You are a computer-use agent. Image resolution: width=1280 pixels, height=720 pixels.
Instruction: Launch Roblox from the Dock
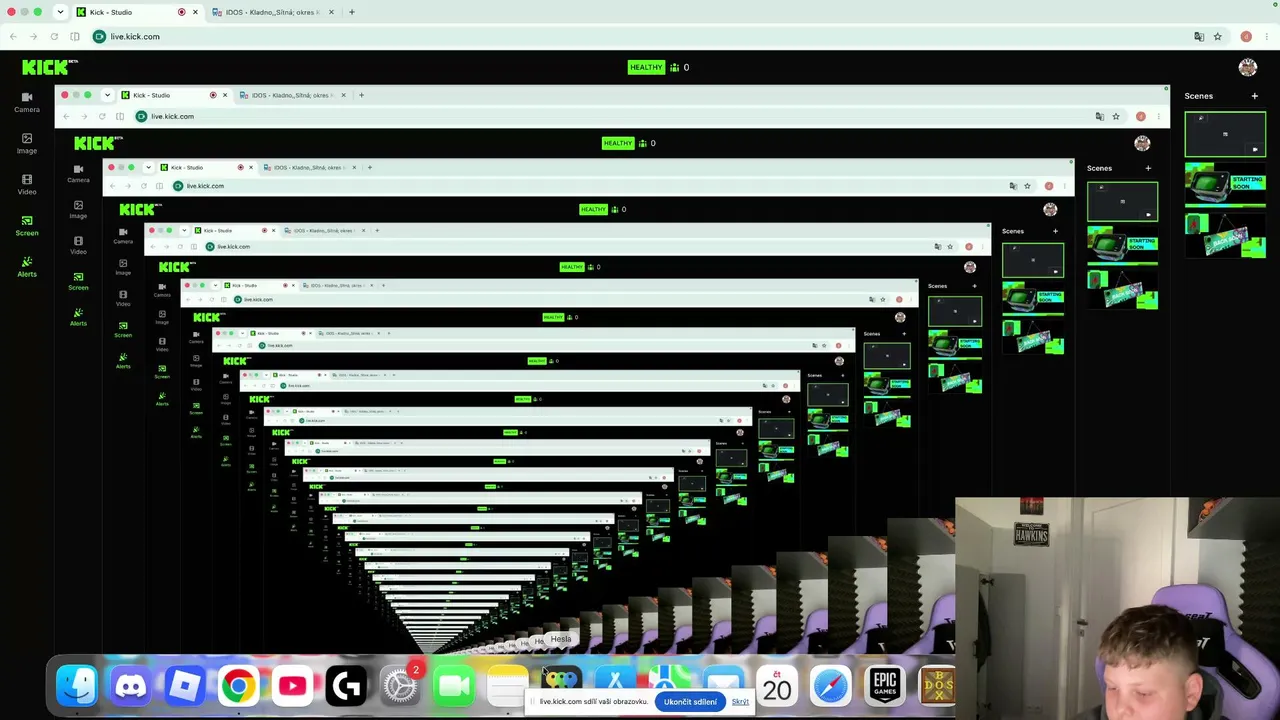click(185, 686)
